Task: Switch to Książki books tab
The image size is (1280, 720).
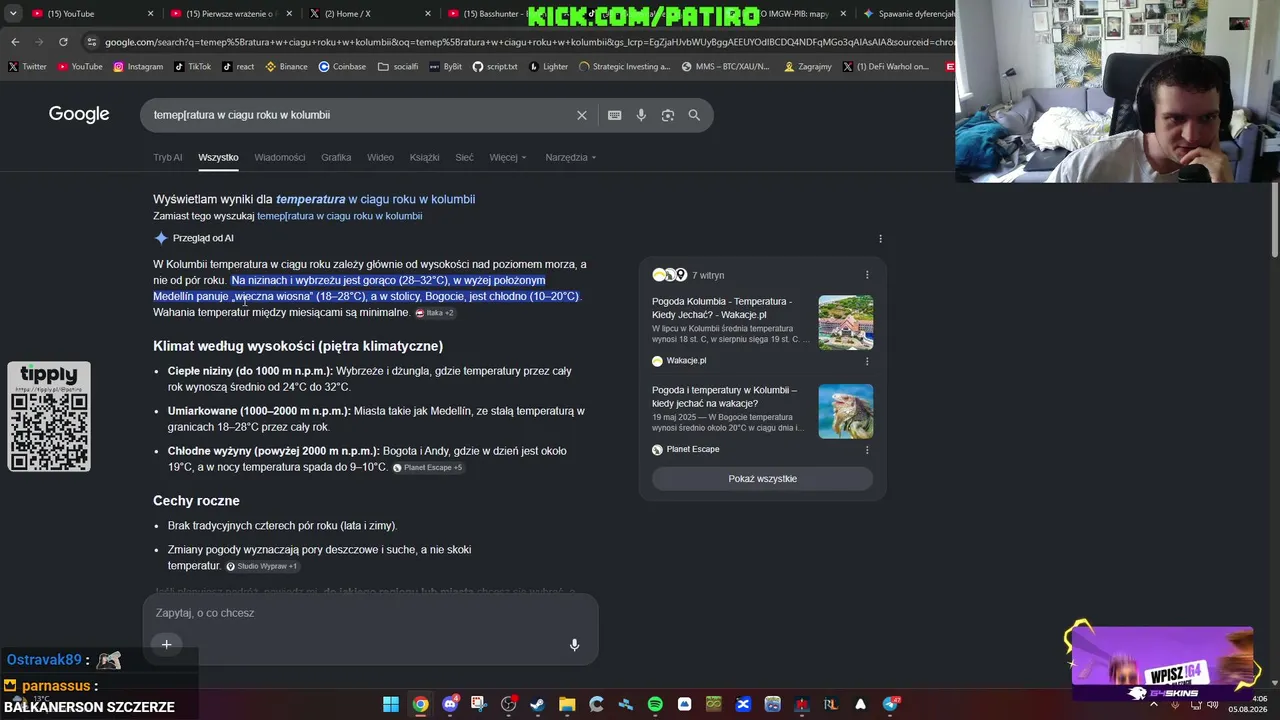Action: (x=424, y=157)
